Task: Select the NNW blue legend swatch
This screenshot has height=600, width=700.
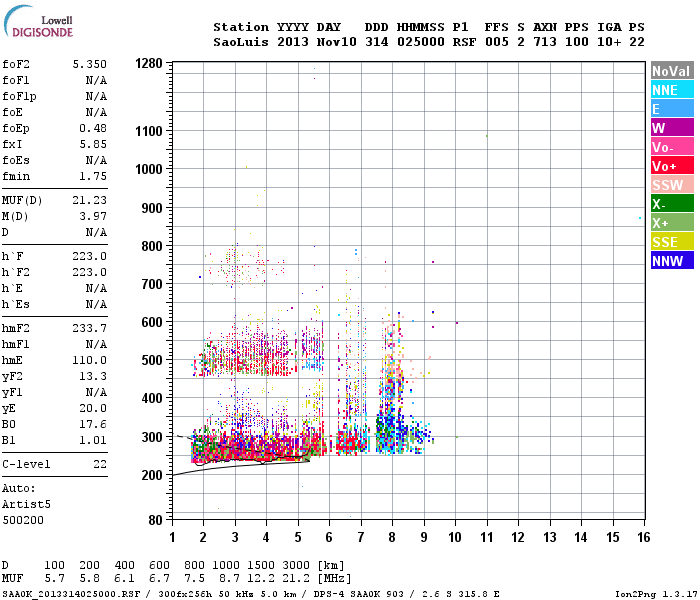Action: (672, 261)
